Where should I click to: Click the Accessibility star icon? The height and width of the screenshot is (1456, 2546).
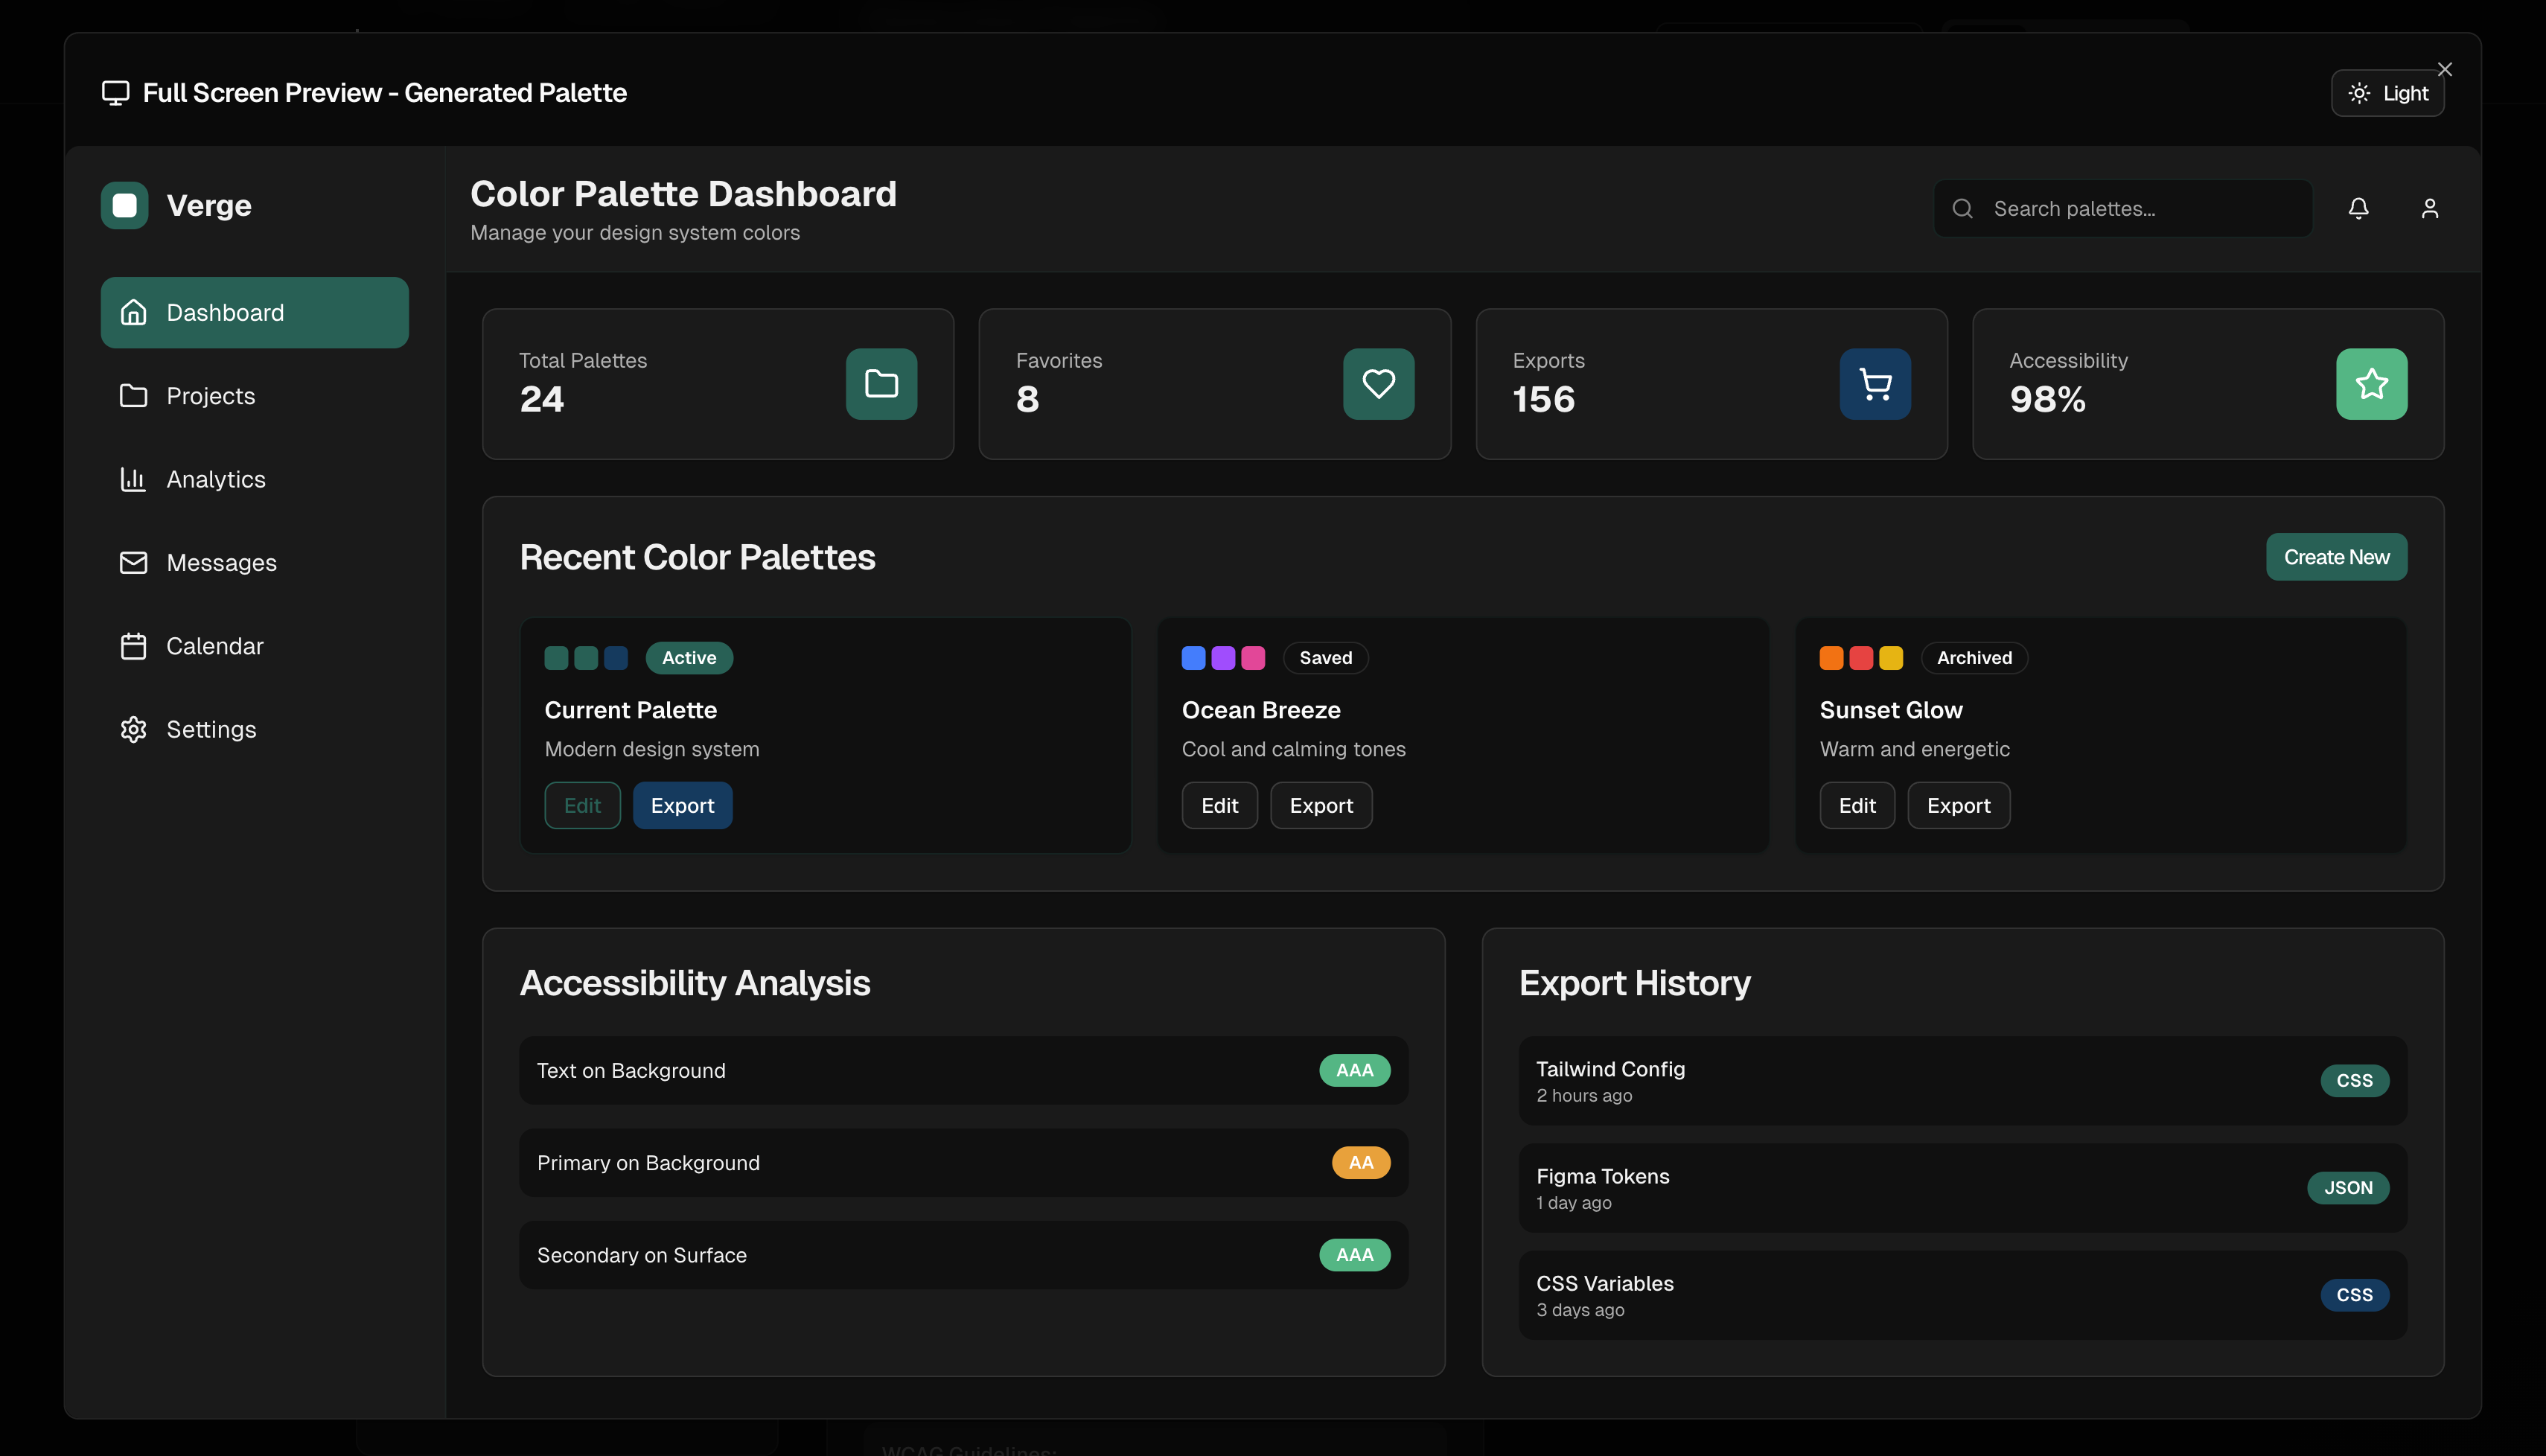[x=2371, y=384]
